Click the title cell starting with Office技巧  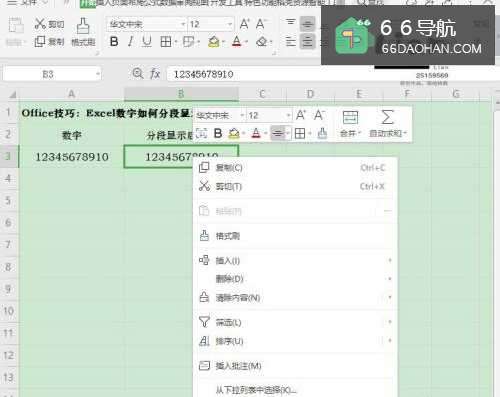[x=107, y=113]
